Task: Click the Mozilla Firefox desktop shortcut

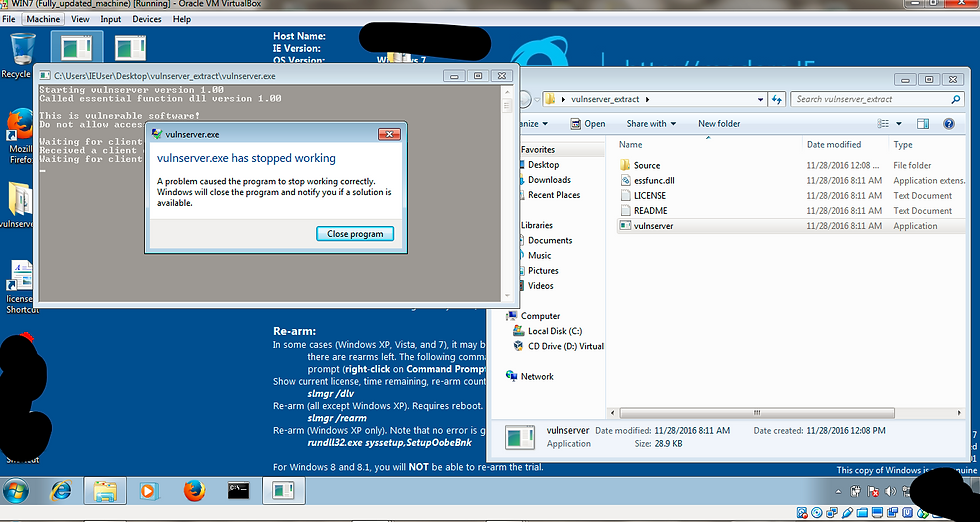Action: 20,136
